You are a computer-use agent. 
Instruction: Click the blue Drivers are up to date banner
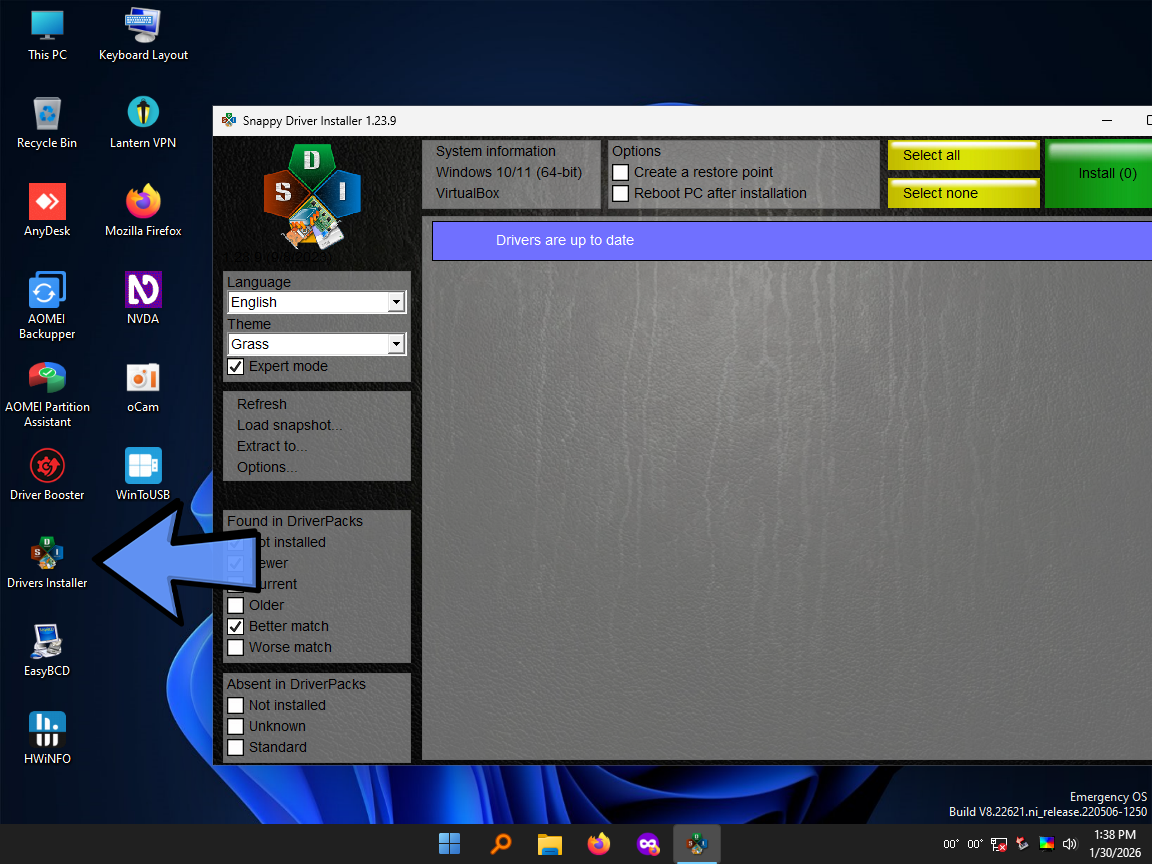point(790,240)
